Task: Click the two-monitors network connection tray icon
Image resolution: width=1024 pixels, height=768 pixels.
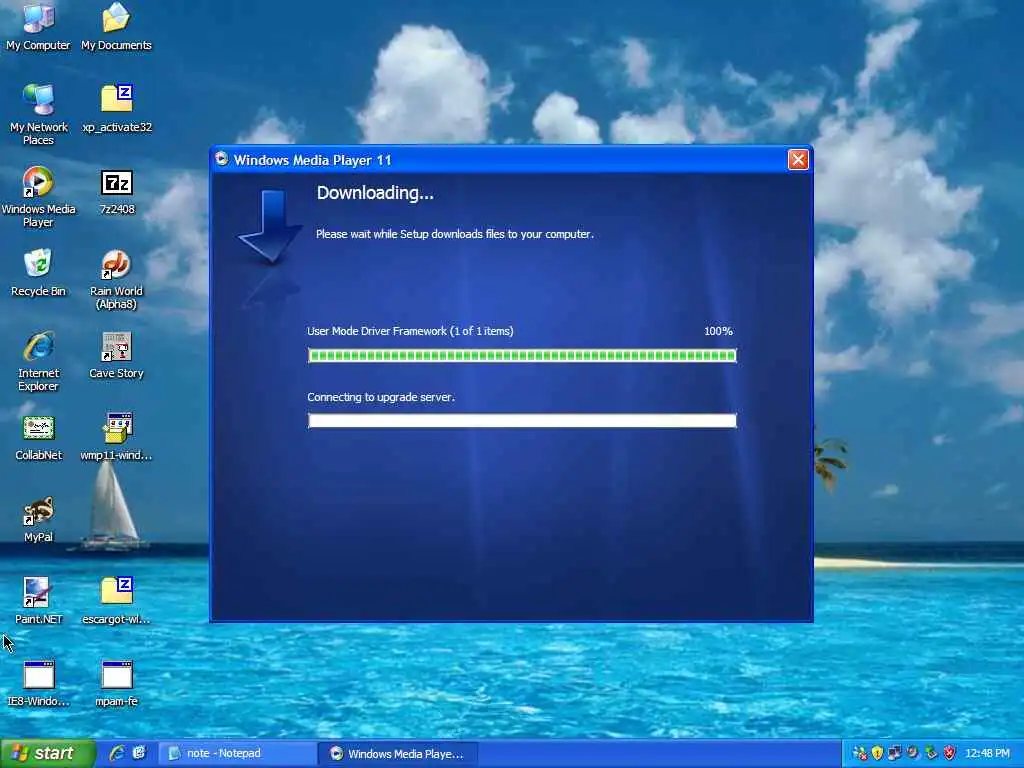Action: [895, 754]
